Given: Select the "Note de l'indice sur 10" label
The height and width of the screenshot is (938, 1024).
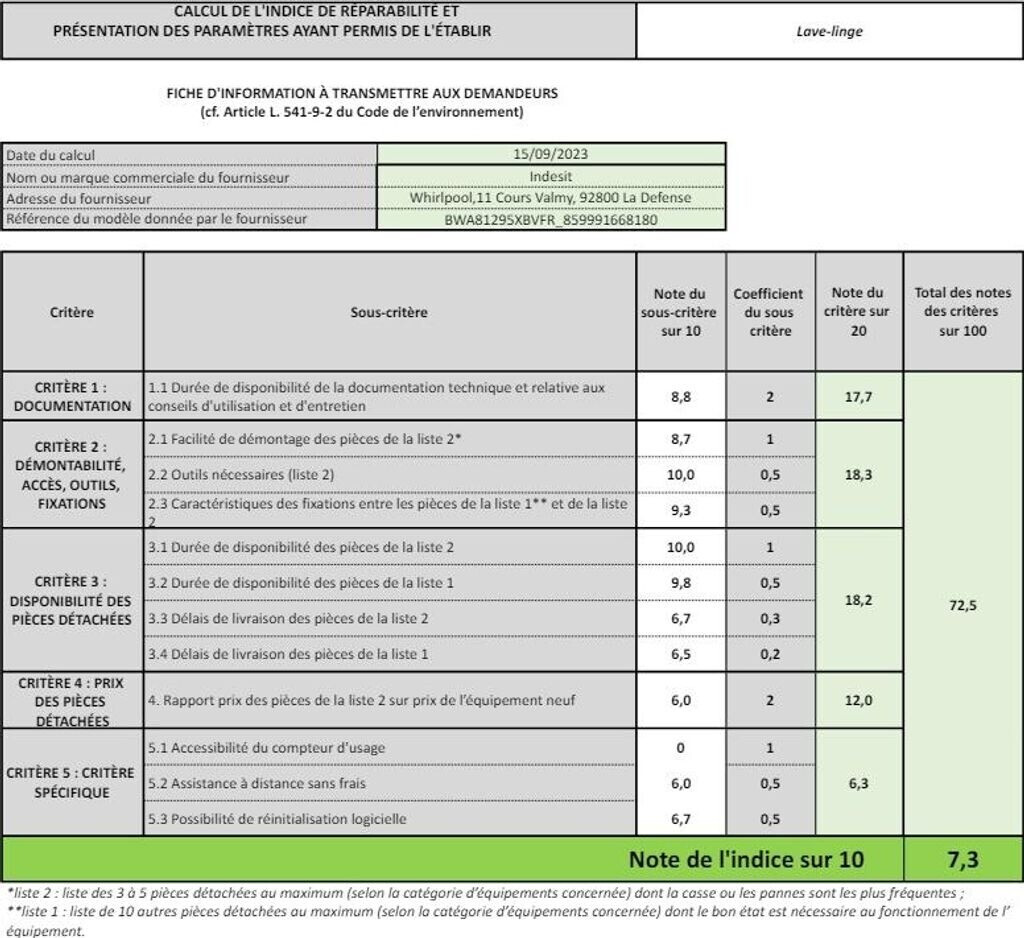Looking at the screenshot, I should pyautogui.click(x=746, y=860).
